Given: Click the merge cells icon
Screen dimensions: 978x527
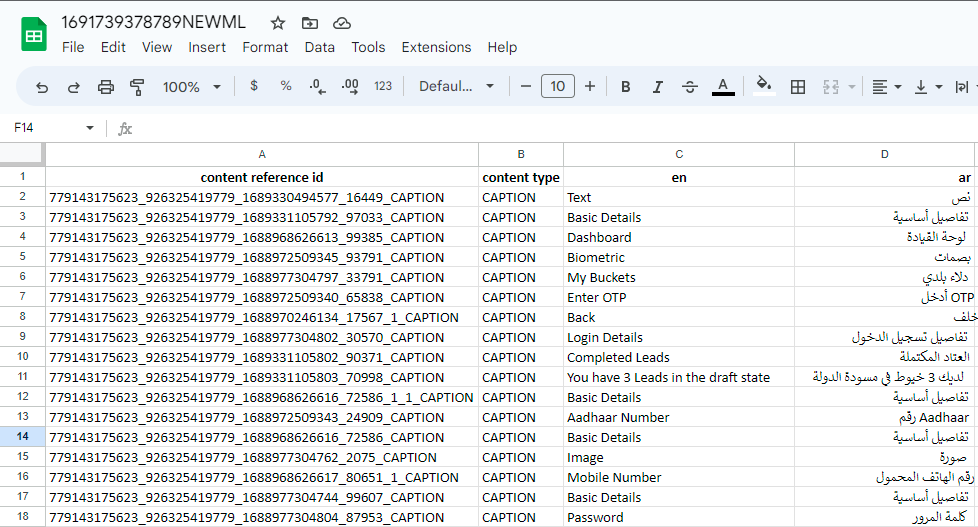Looking at the screenshot, I should click(x=831, y=87).
